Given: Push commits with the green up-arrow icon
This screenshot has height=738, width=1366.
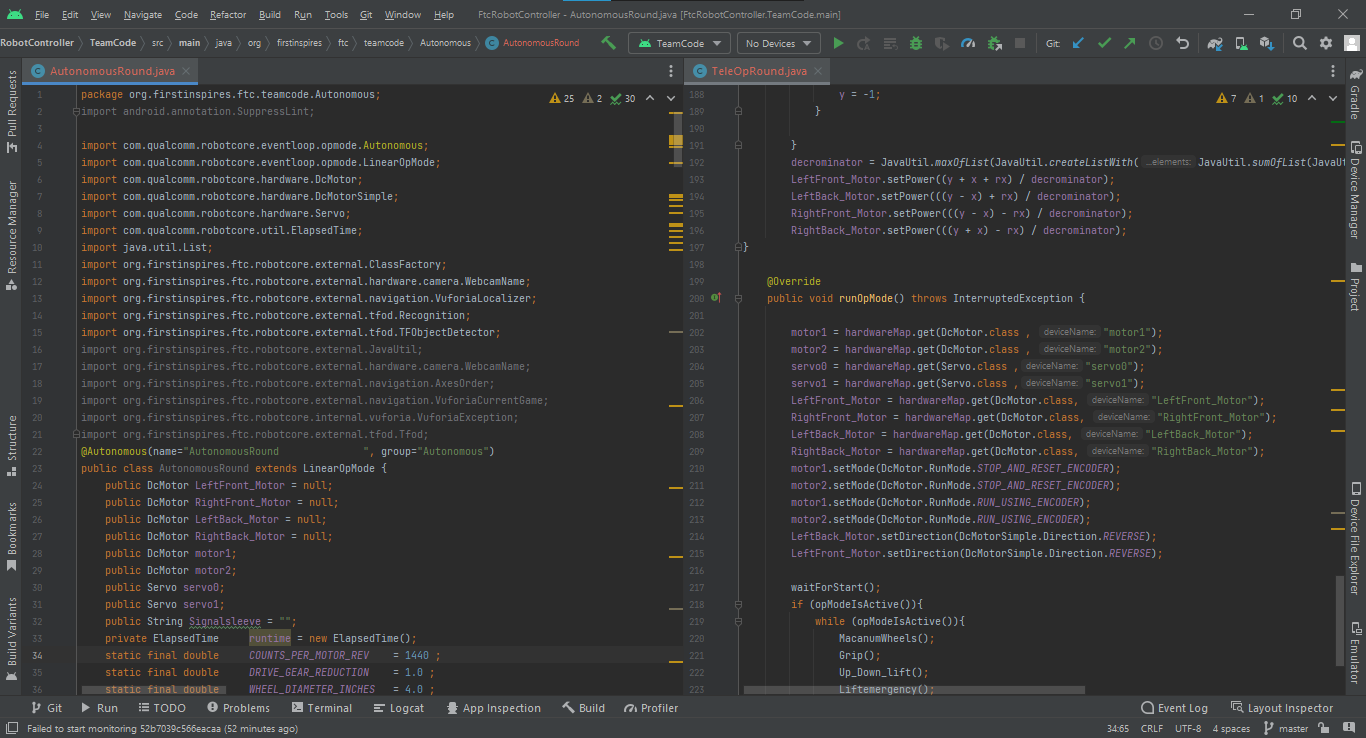Looking at the screenshot, I should click(x=1130, y=43).
